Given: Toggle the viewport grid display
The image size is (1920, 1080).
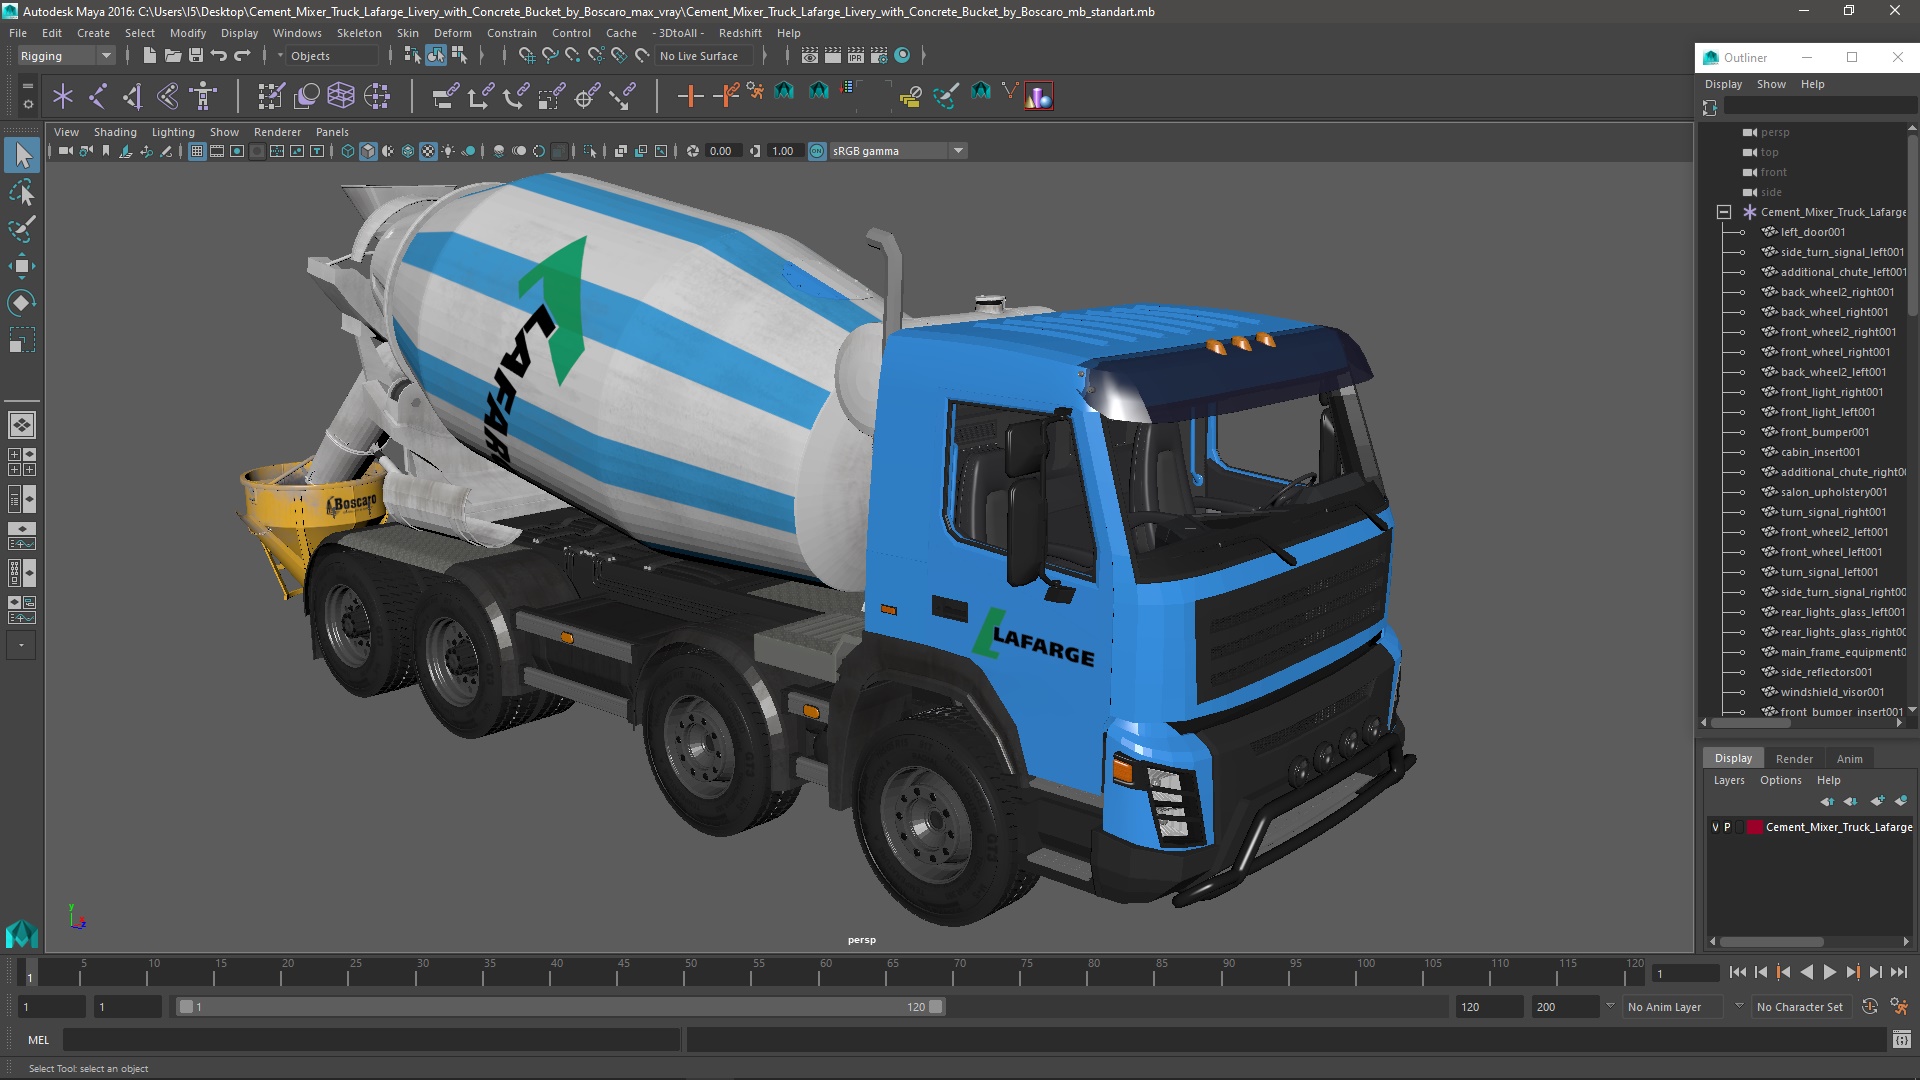Looking at the screenshot, I should point(197,151).
